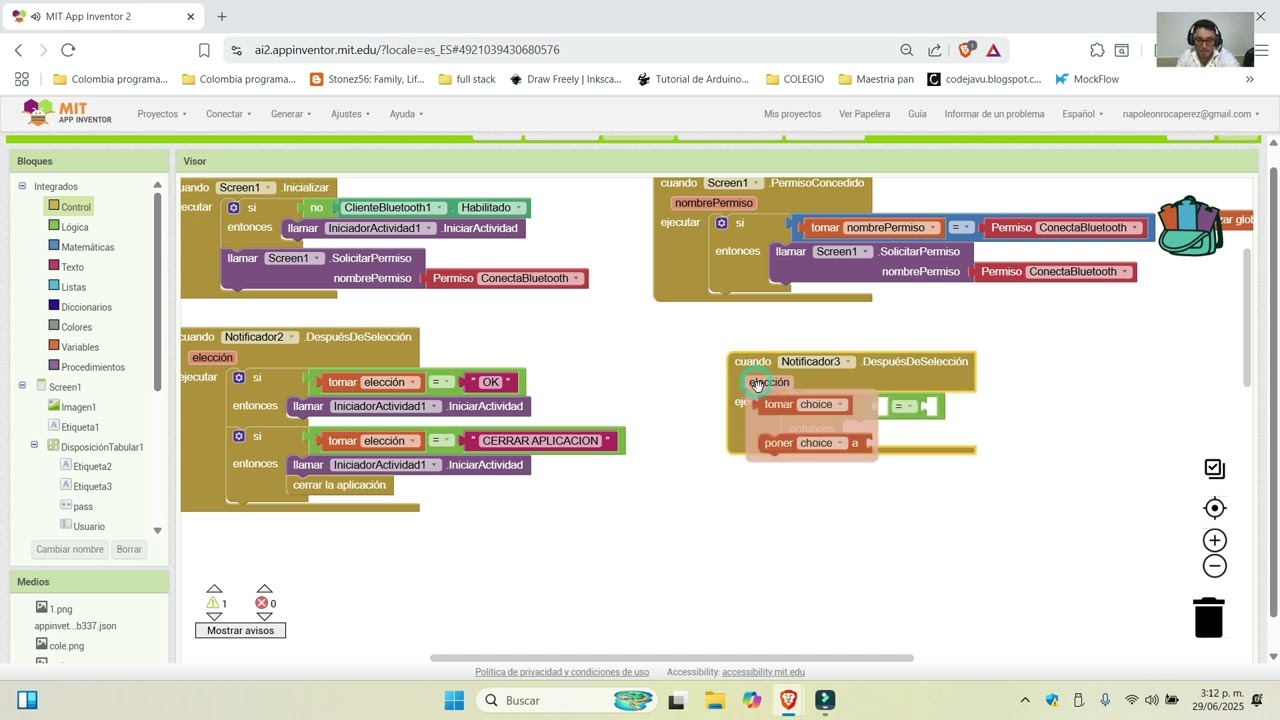Zoom in the blocks workspace
This screenshot has width=1280, height=720.
click(1214, 541)
